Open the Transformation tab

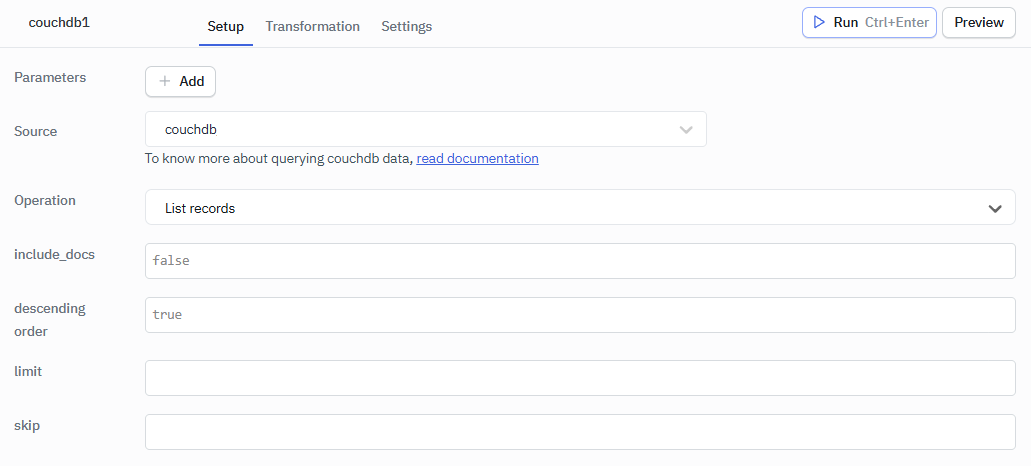tap(312, 26)
